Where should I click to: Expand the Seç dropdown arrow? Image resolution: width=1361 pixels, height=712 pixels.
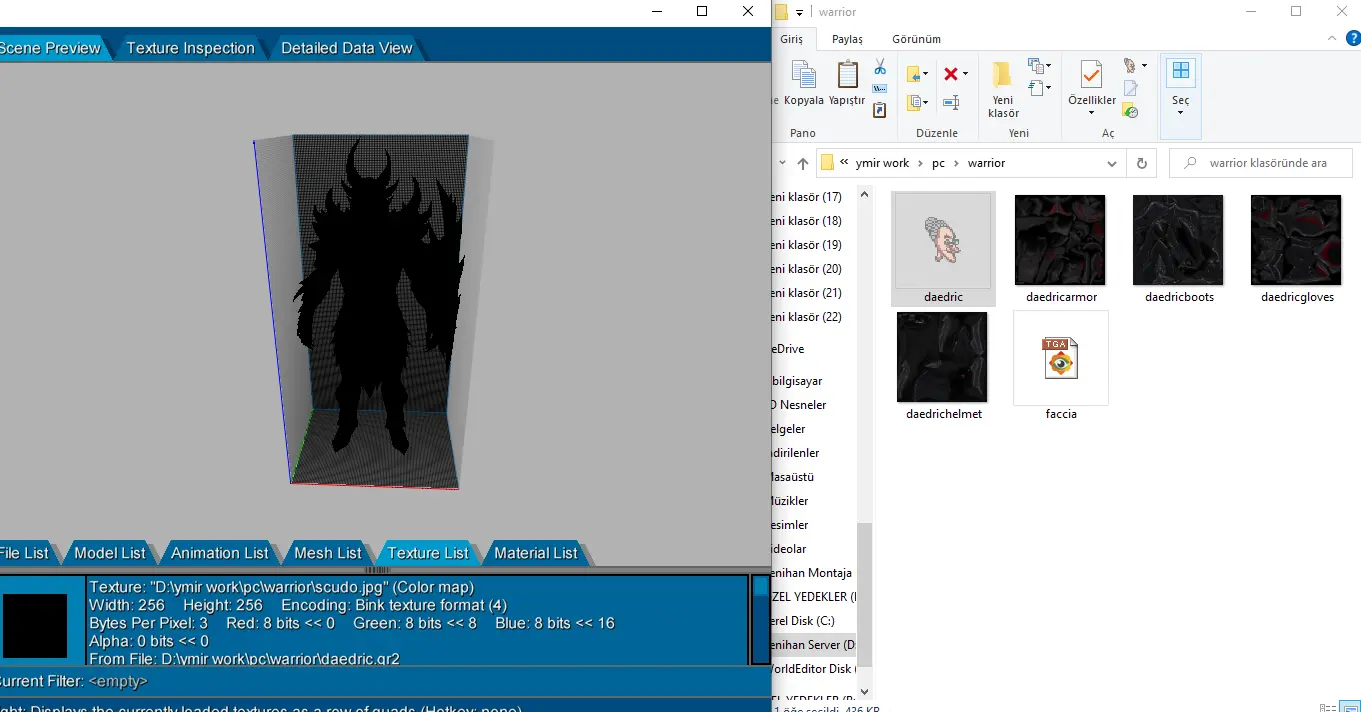point(1181,113)
